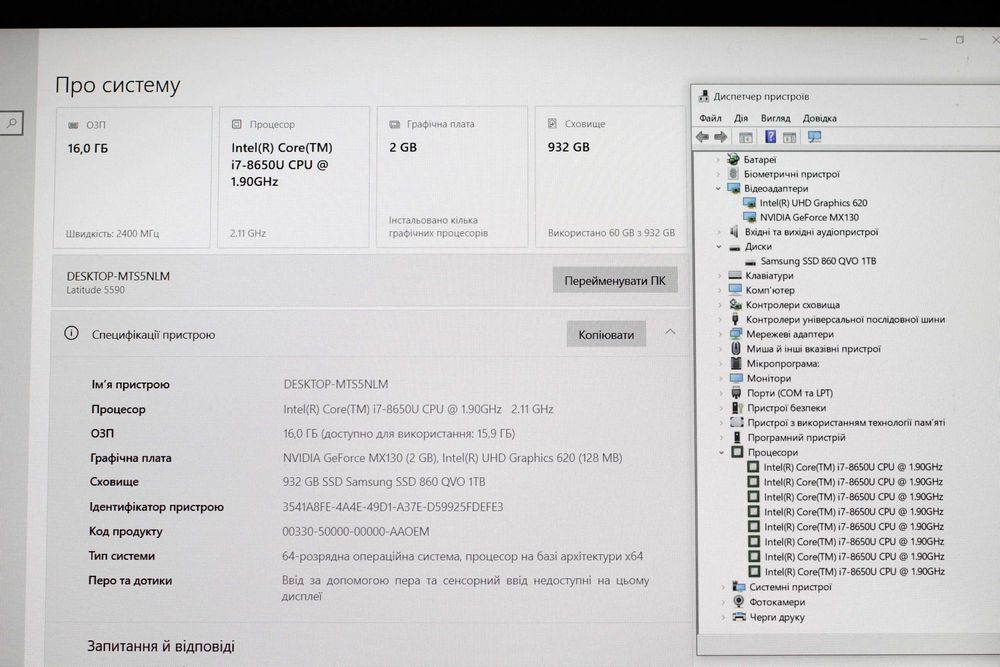Open the Вигляд menu in Device Manager
This screenshot has height=667, width=1000.
(x=775, y=118)
